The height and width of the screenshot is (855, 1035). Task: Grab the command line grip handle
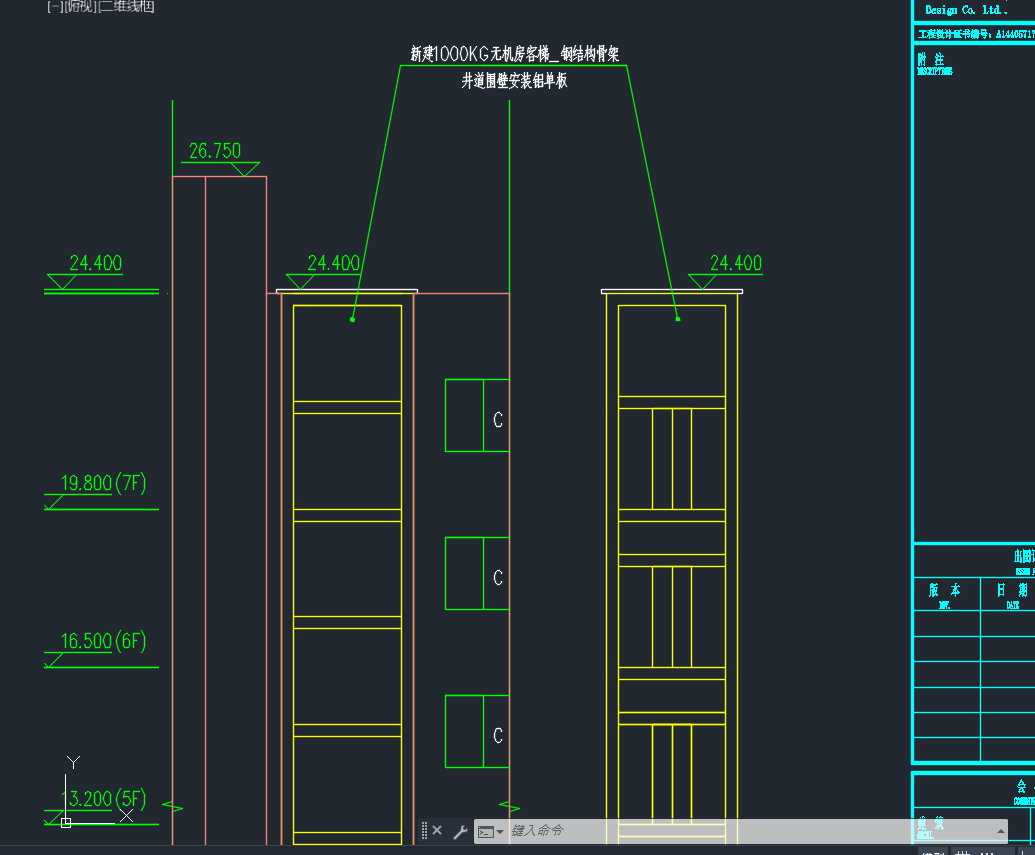click(x=424, y=831)
